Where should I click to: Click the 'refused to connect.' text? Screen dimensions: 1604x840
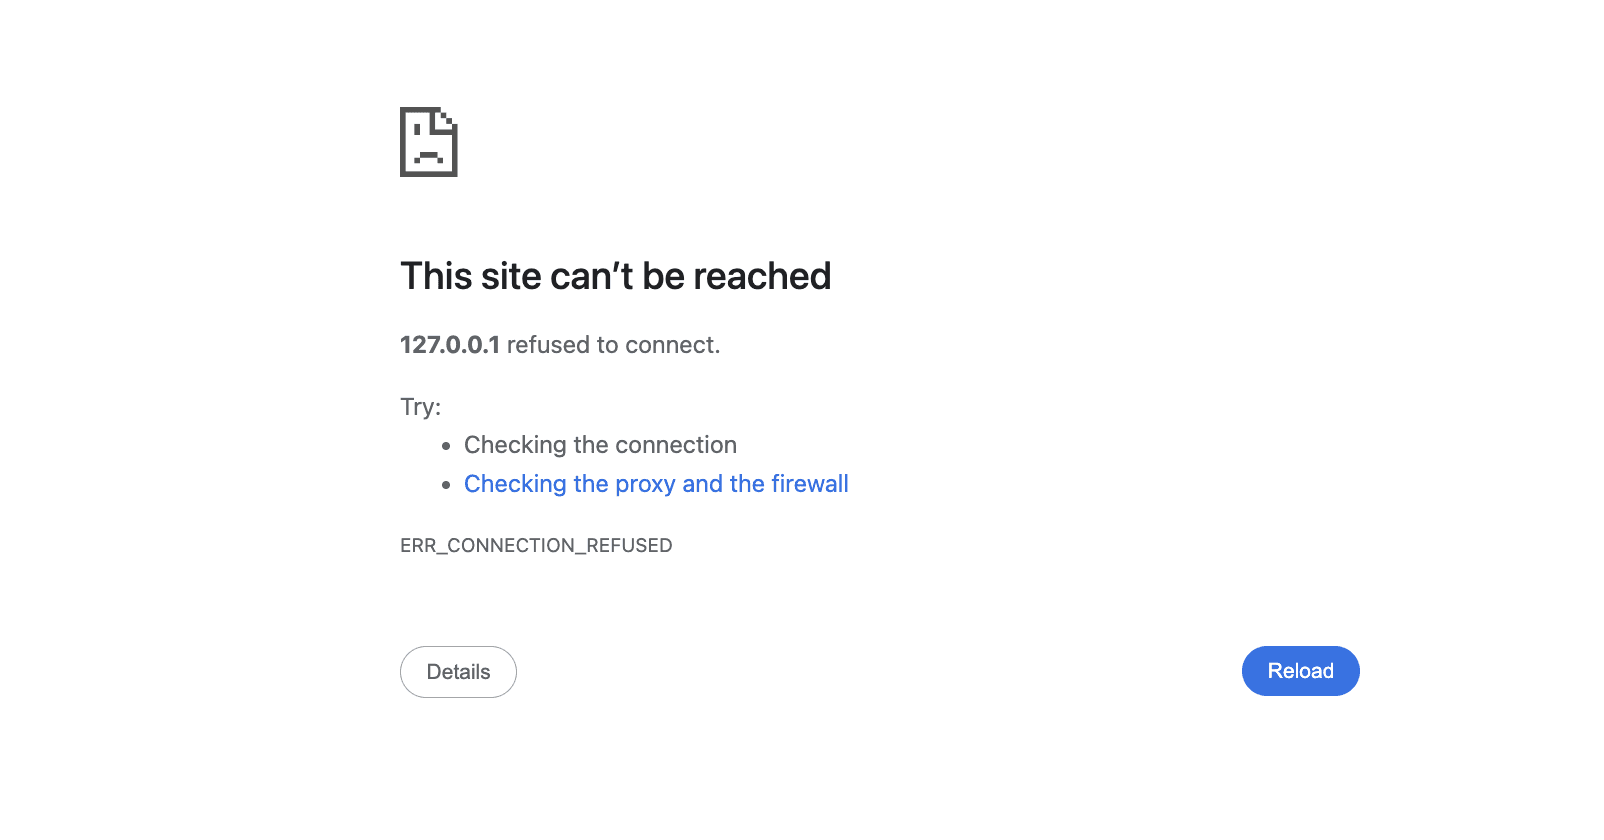point(613,345)
